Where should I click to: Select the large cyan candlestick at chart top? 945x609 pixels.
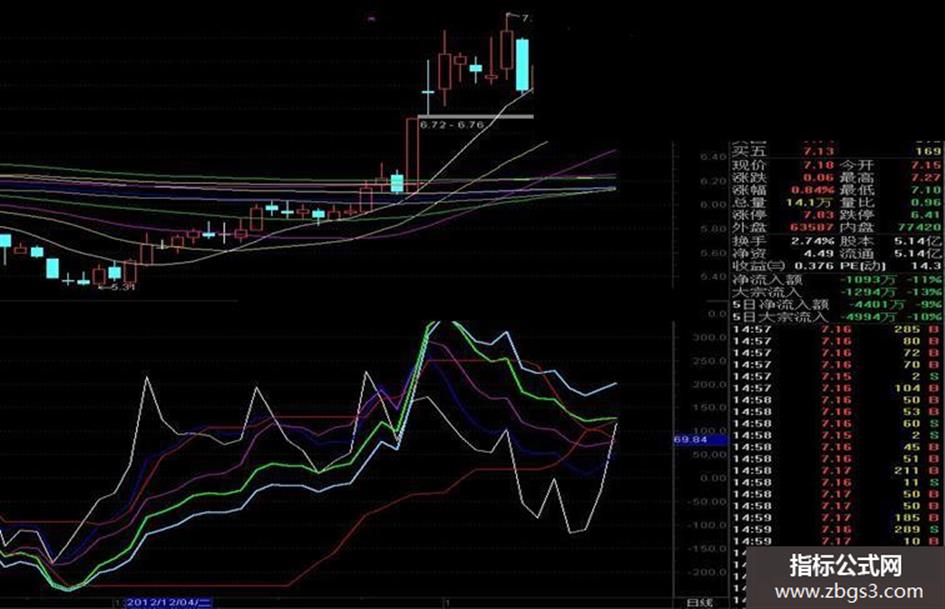522,65
